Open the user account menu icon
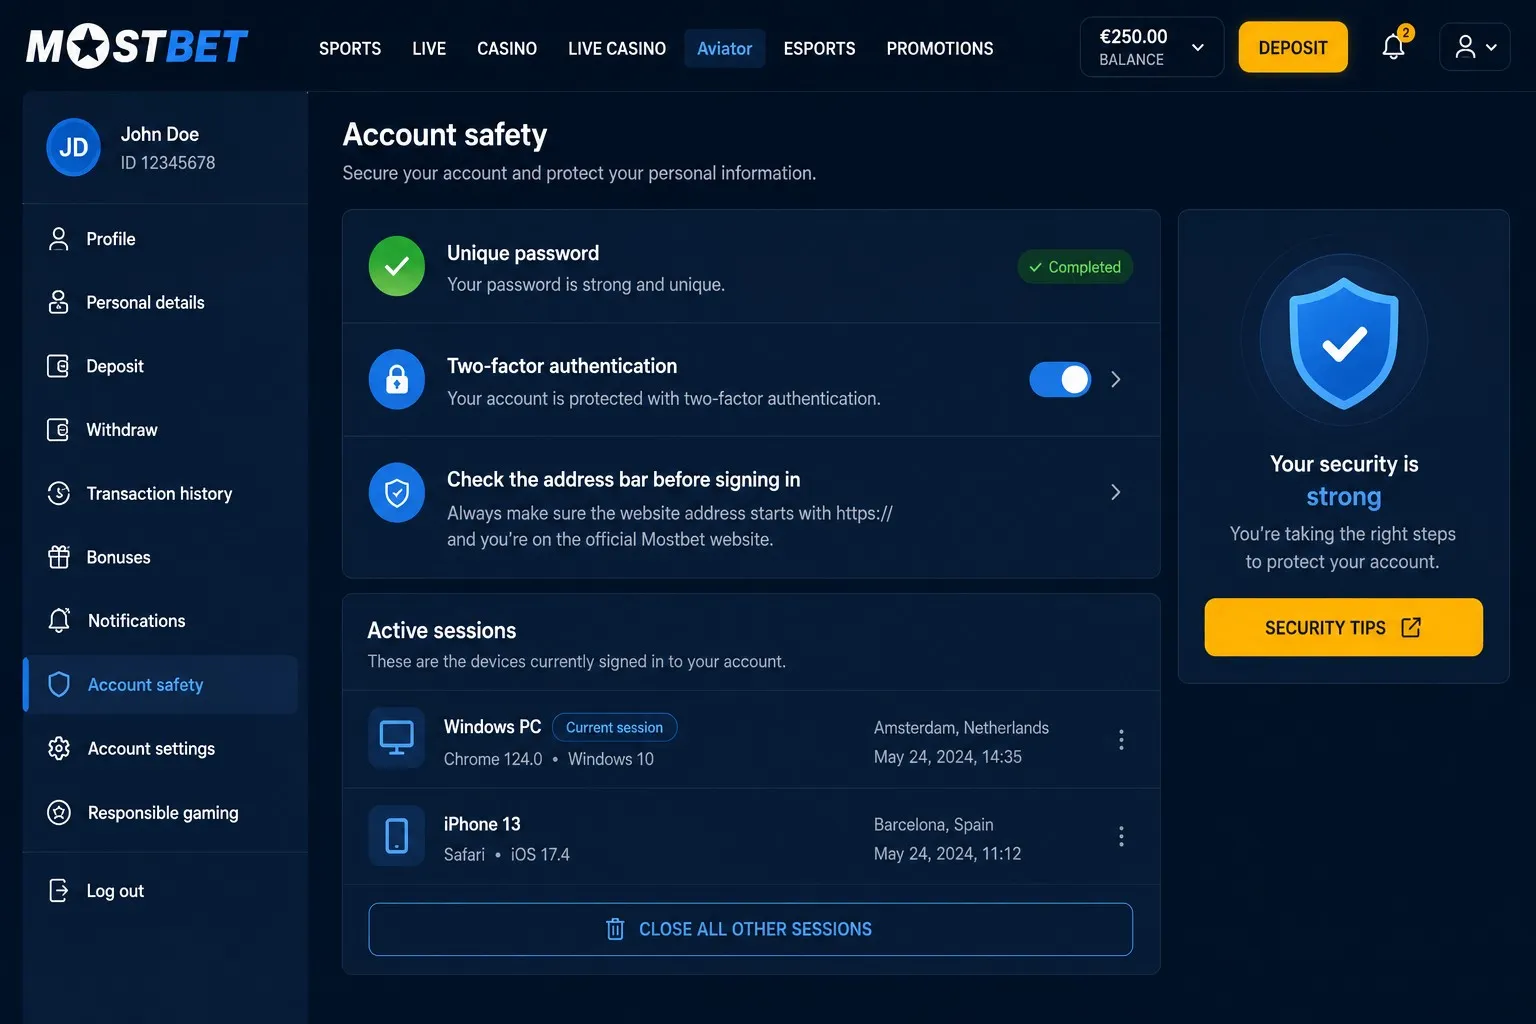The width and height of the screenshot is (1536, 1024). [1474, 47]
